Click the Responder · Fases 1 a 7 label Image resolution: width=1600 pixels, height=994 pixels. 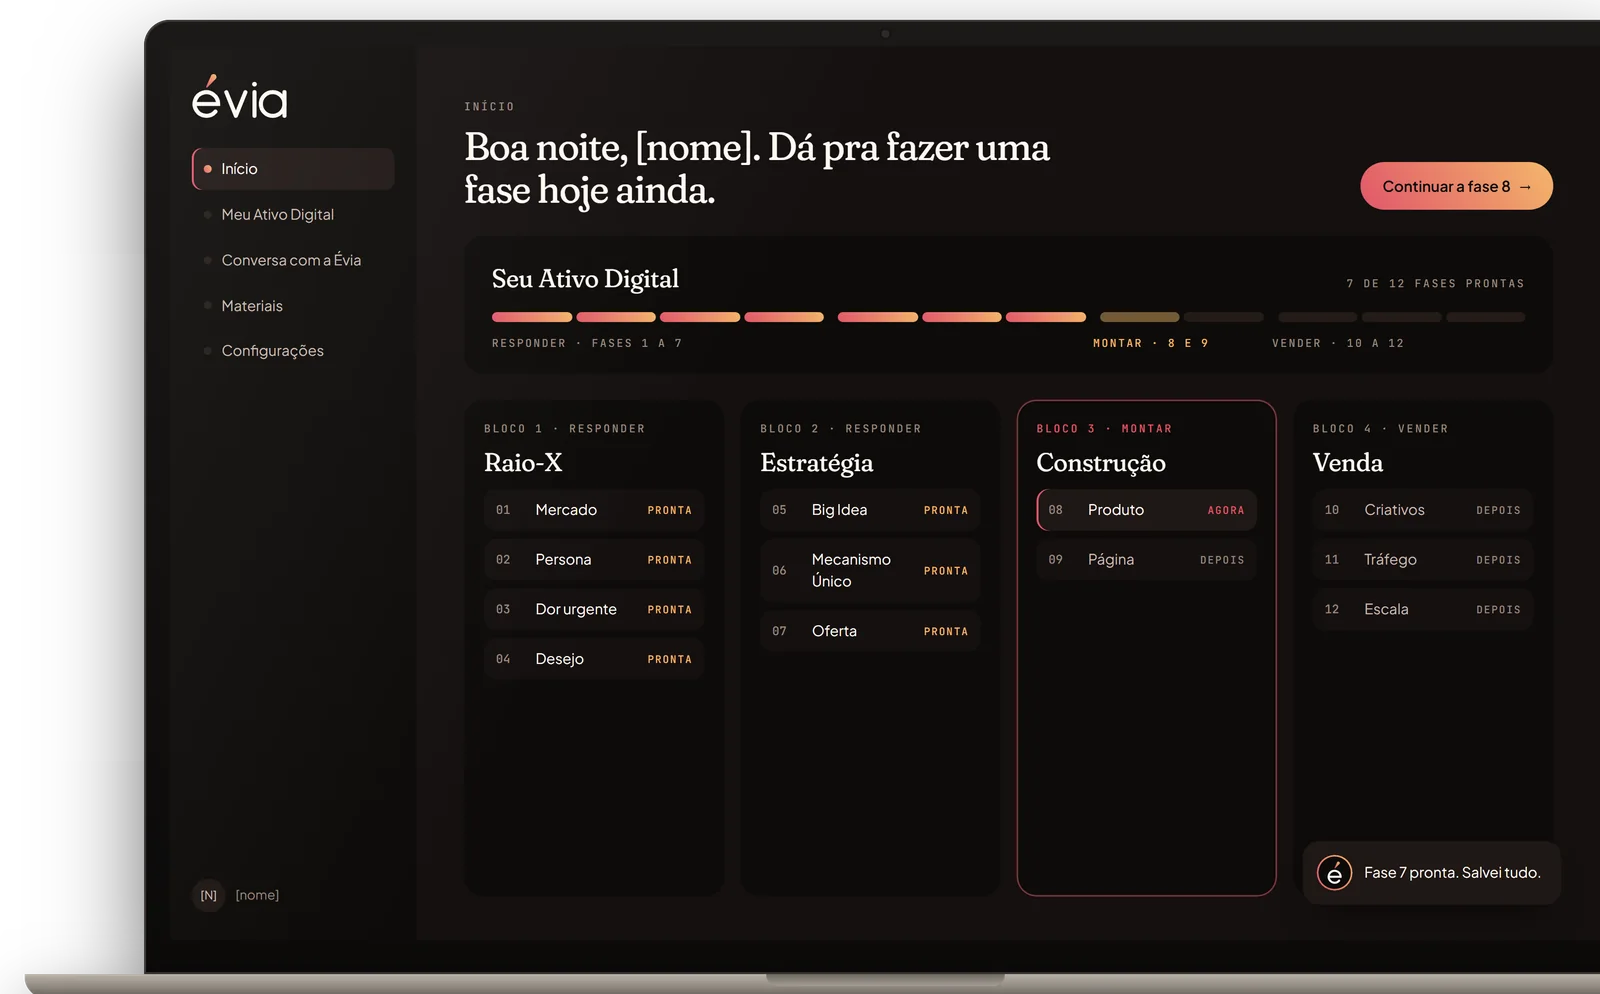pyautogui.click(x=587, y=343)
